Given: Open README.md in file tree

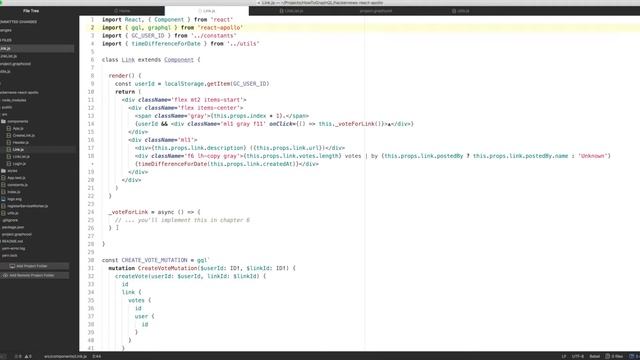Looking at the screenshot, I should coord(12,241).
